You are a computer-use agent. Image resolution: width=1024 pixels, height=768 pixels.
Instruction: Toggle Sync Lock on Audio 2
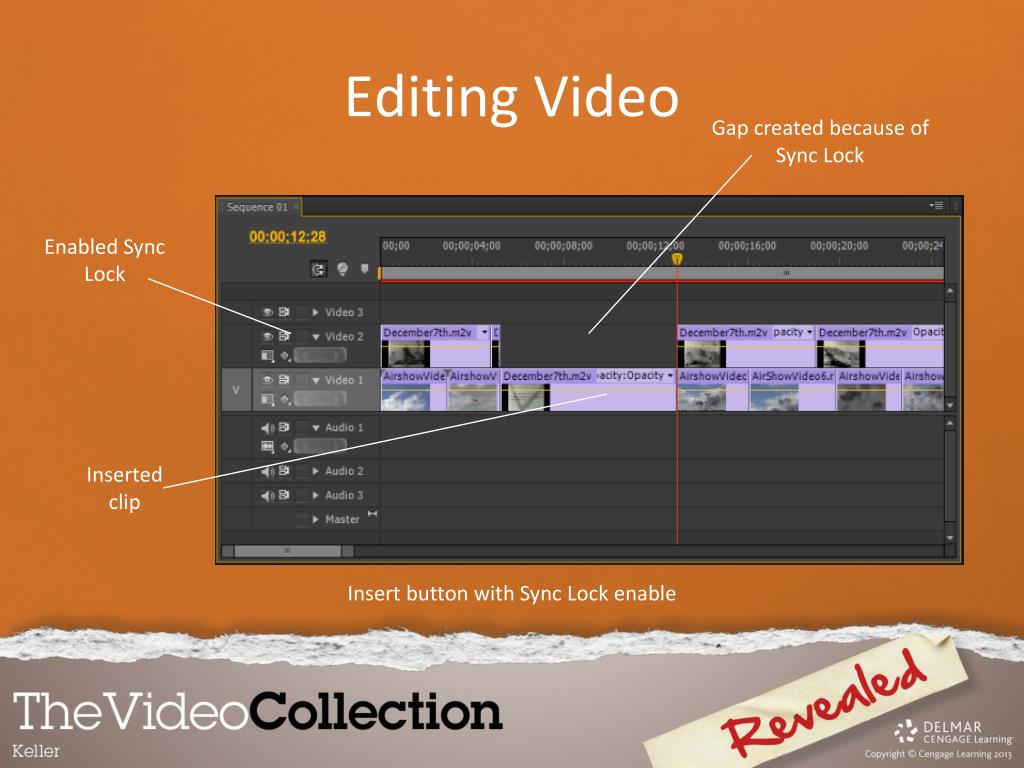tap(284, 471)
